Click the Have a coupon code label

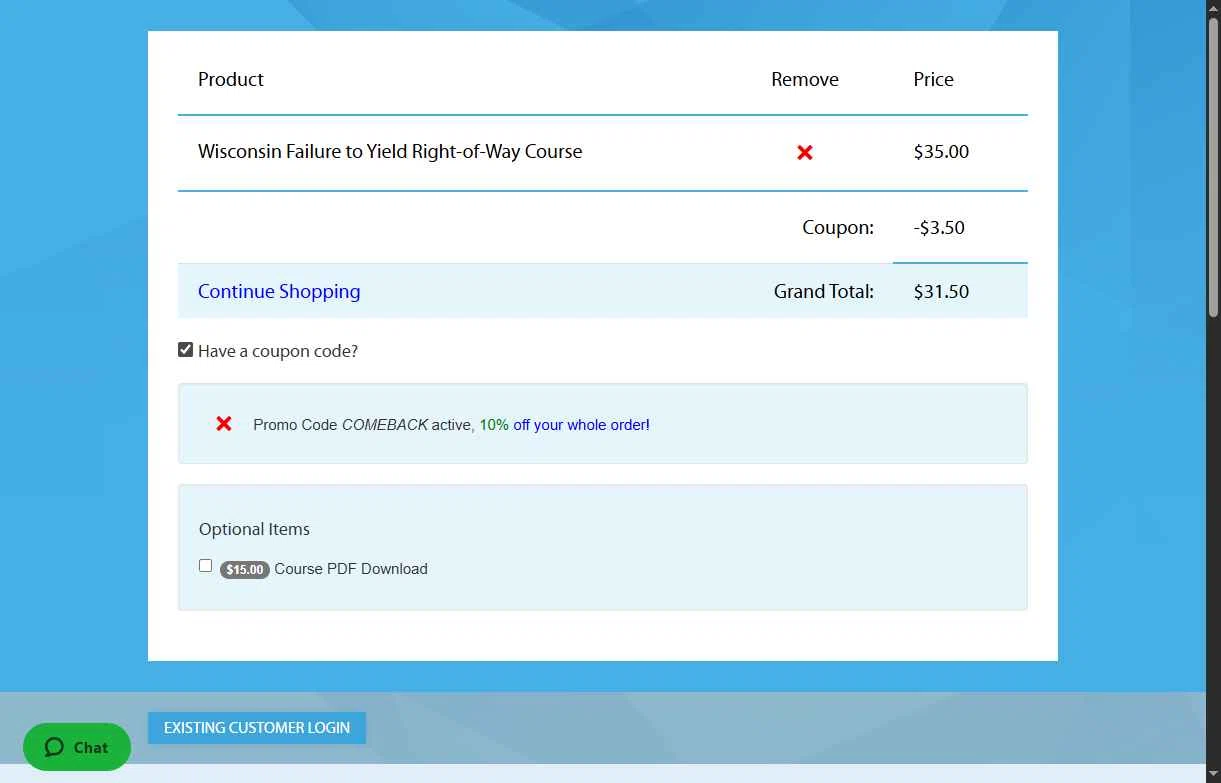(278, 351)
